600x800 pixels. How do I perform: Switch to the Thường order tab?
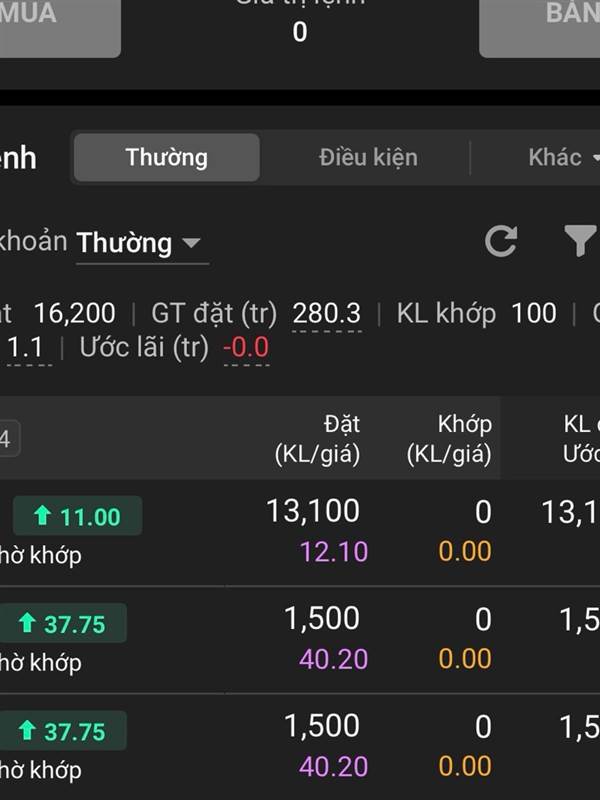pyautogui.click(x=166, y=157)
